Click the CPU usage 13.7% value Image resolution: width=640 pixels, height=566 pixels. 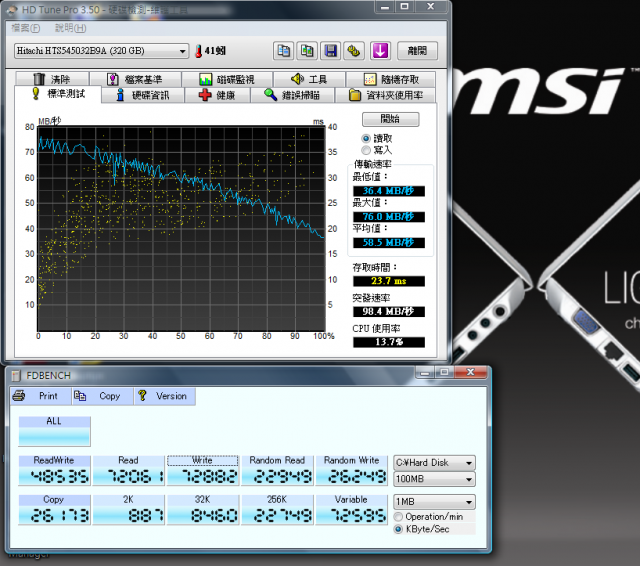point(389,342)
